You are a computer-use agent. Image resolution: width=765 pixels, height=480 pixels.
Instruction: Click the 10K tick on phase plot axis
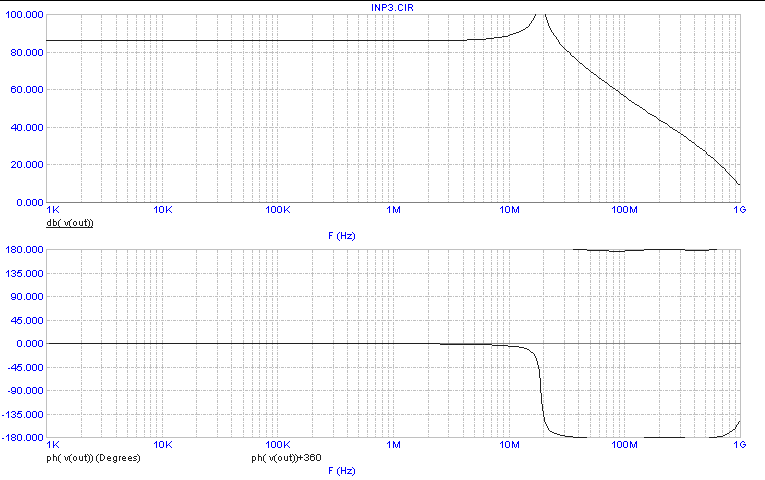pyautogui.click(x=162, y=445)
